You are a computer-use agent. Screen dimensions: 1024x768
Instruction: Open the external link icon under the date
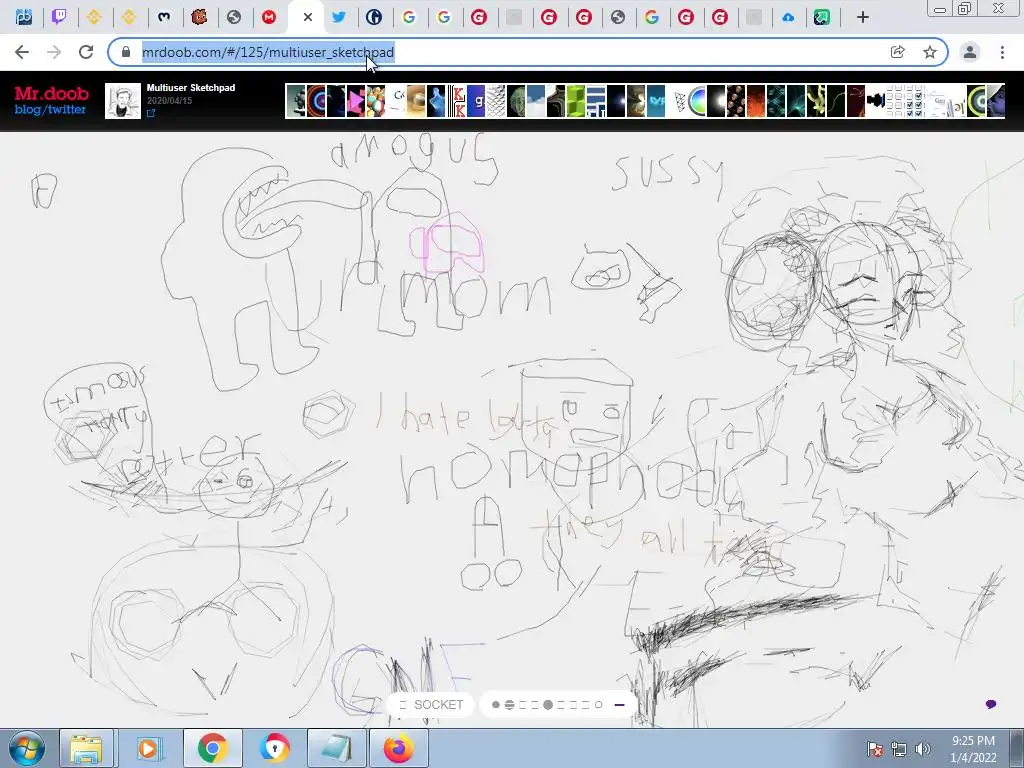coord(151,113)
